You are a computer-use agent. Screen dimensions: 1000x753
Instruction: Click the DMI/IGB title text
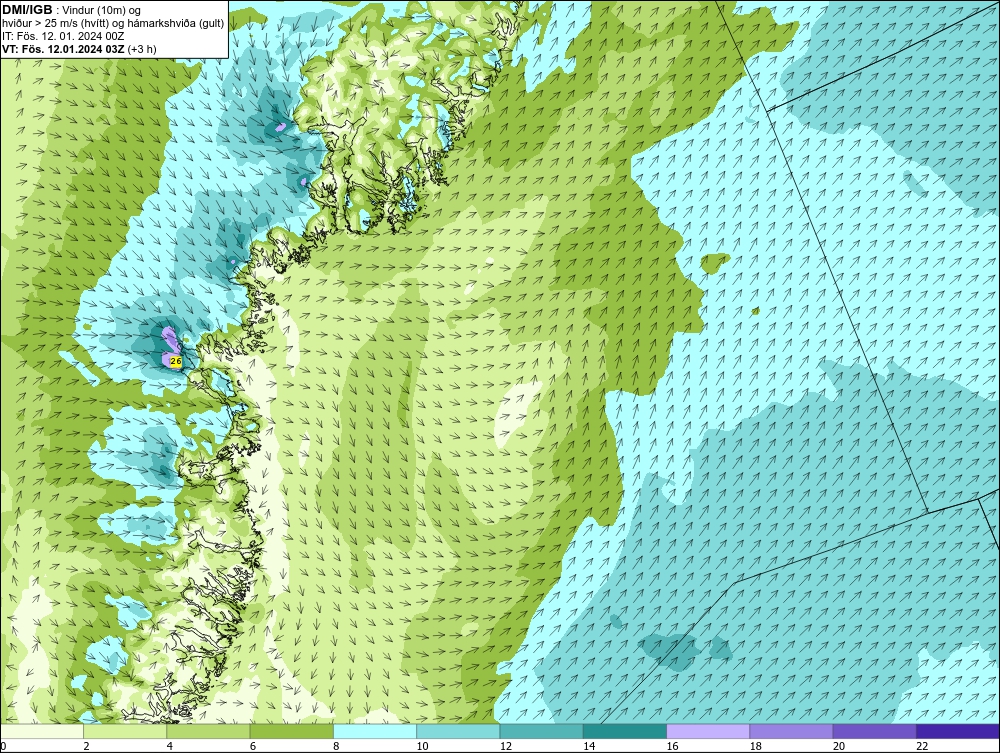pos(27,10)
